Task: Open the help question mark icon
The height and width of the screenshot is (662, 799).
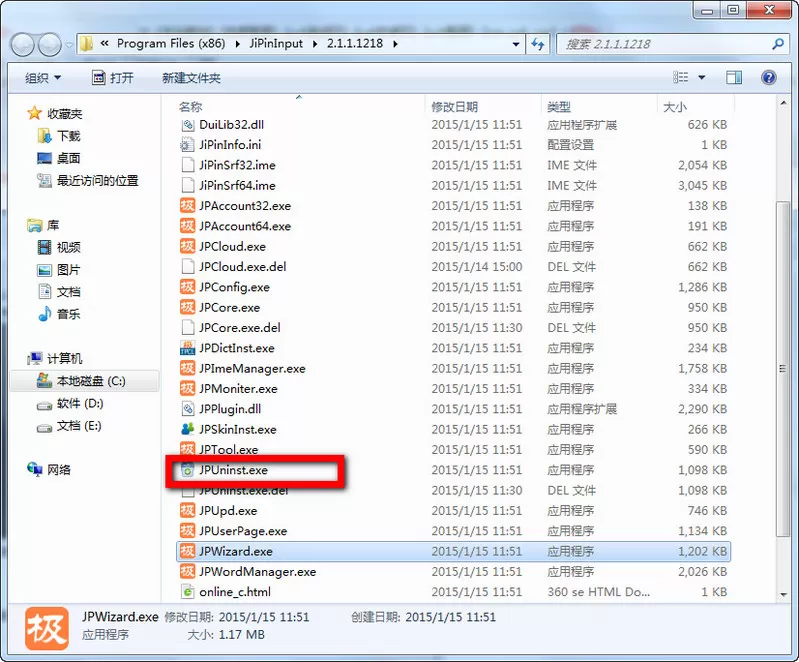Action: coord(768,77)
